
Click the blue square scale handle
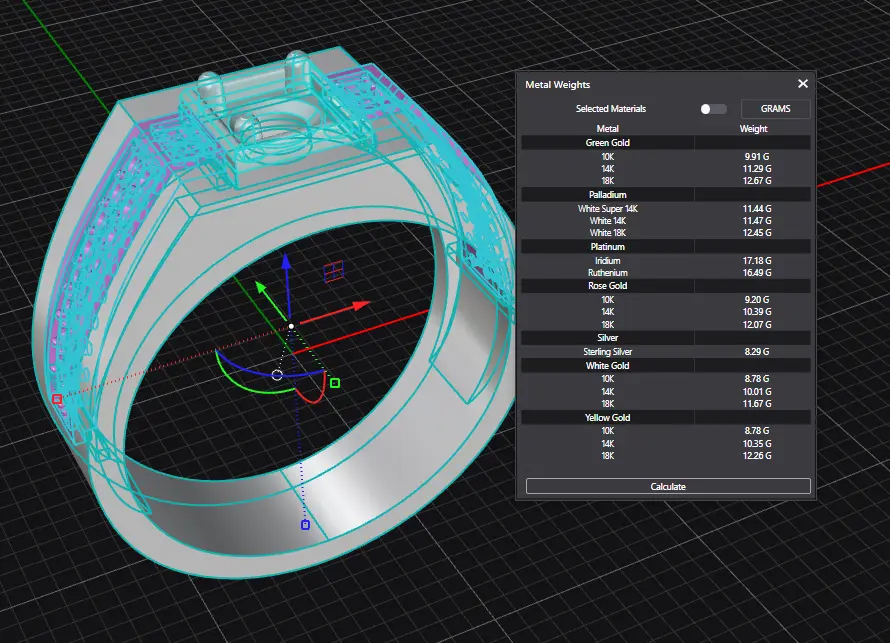305,524
